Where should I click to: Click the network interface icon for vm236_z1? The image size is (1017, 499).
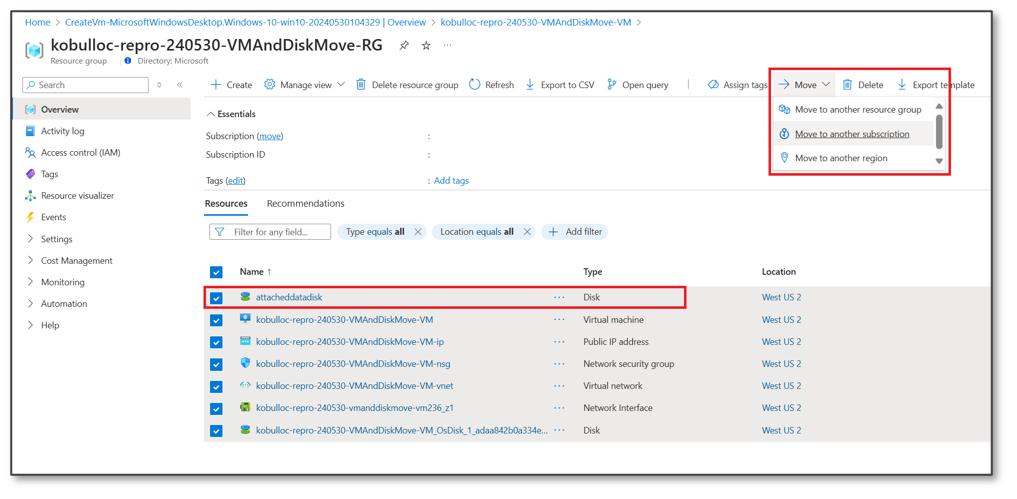point(245,408)
